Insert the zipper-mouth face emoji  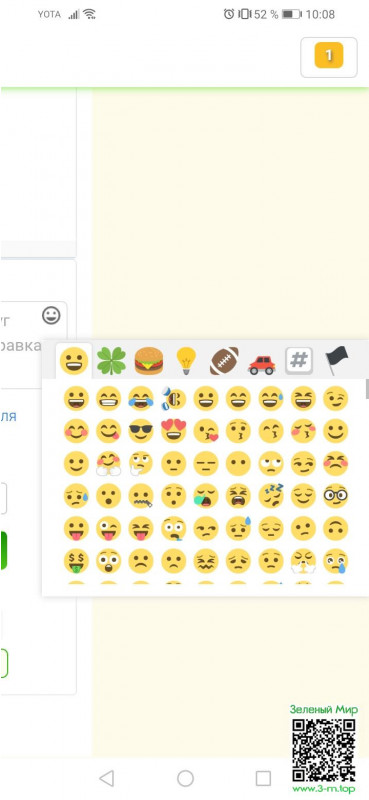click(141, 496)
